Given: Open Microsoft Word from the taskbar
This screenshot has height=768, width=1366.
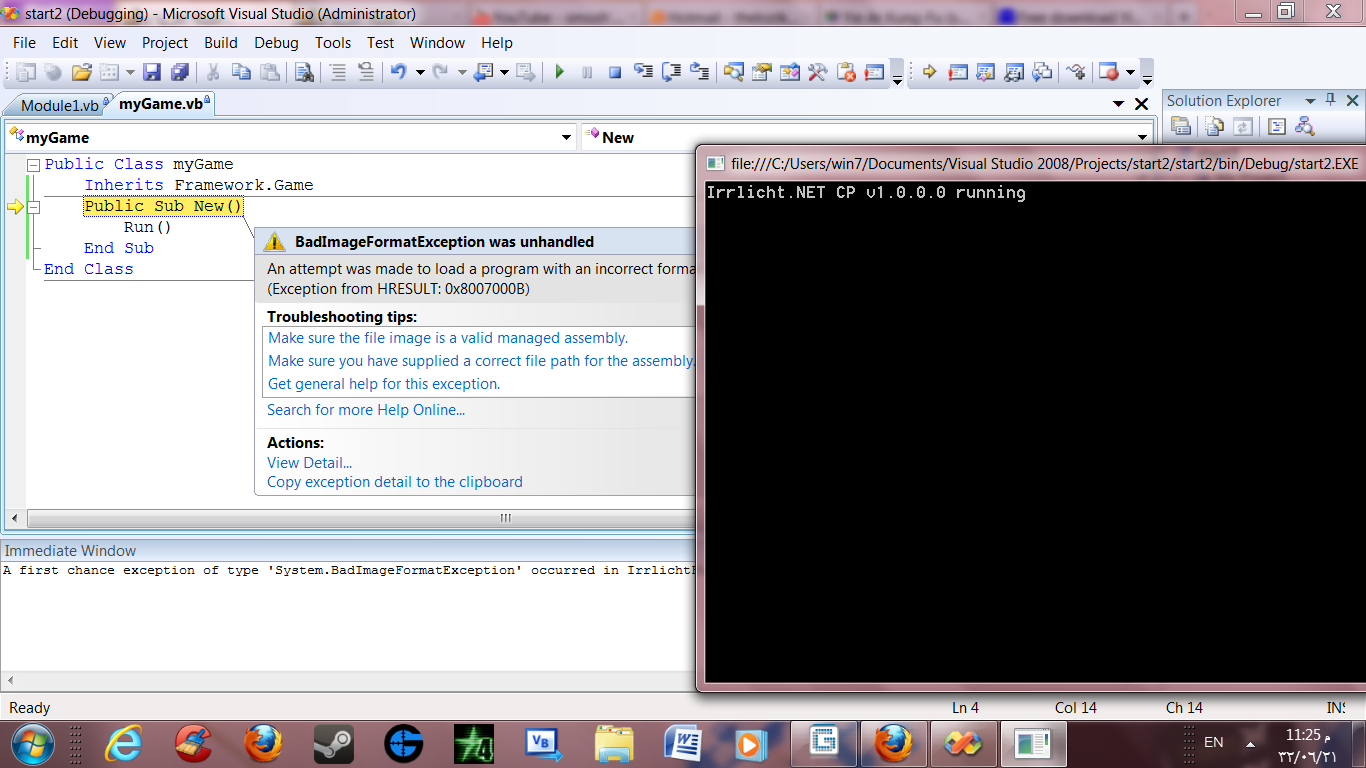Looking at the screenshot, I should point(685,744).
